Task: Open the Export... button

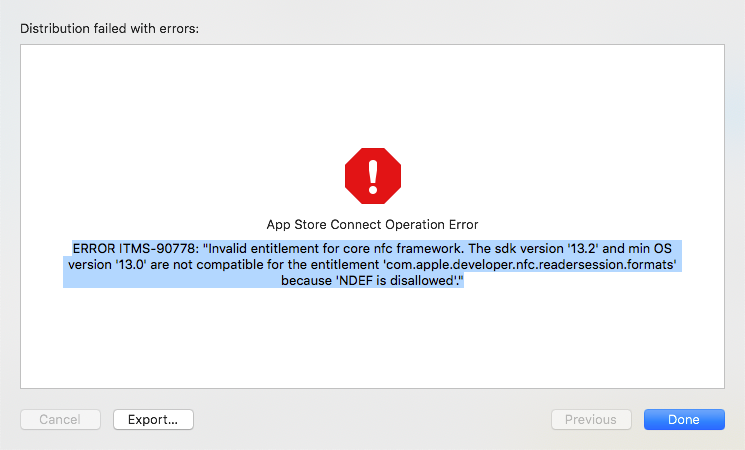Action: click(153, 420)
